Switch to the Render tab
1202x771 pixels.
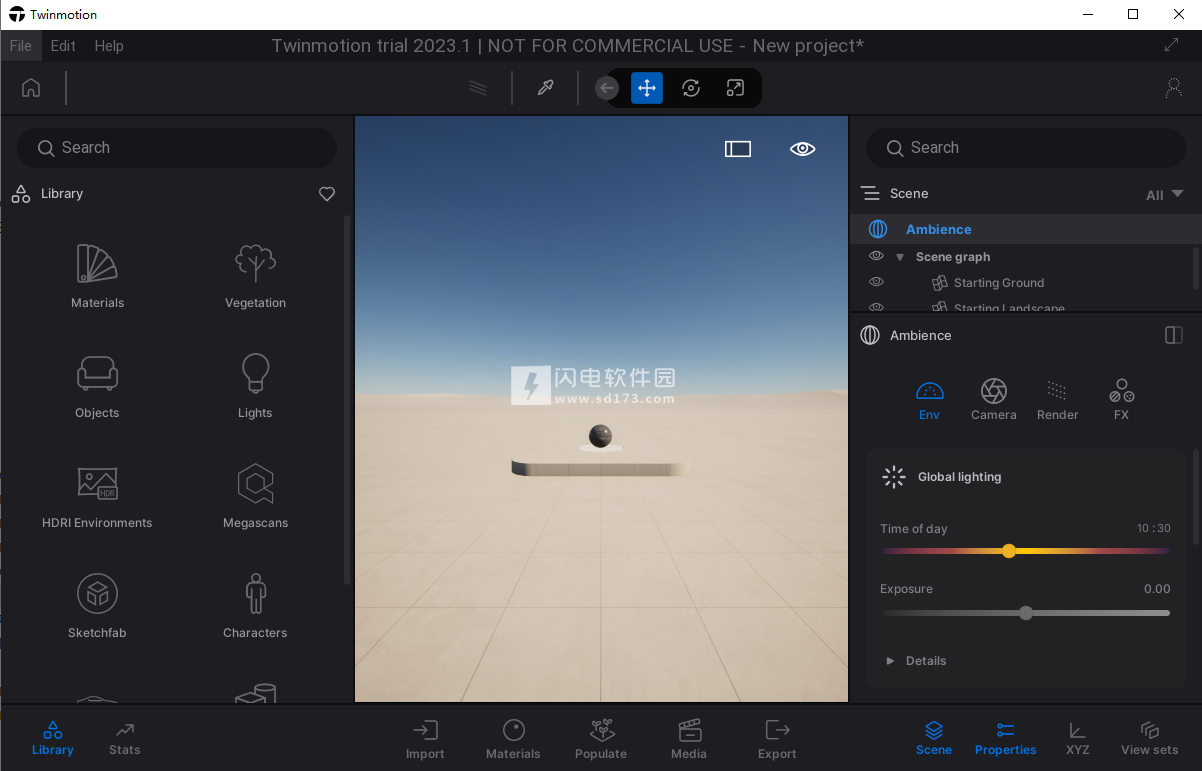tap(1057, 399)
